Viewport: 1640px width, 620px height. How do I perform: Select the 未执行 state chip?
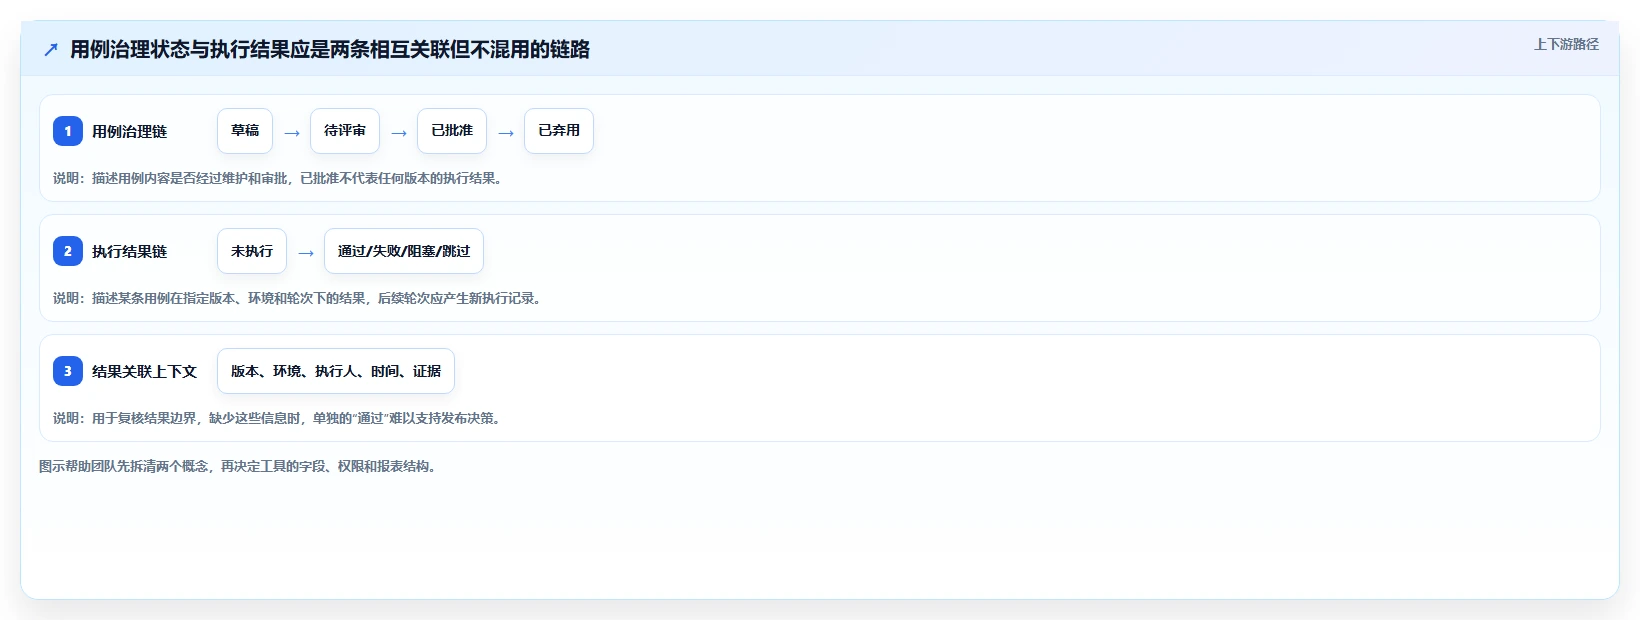(252, 251)
